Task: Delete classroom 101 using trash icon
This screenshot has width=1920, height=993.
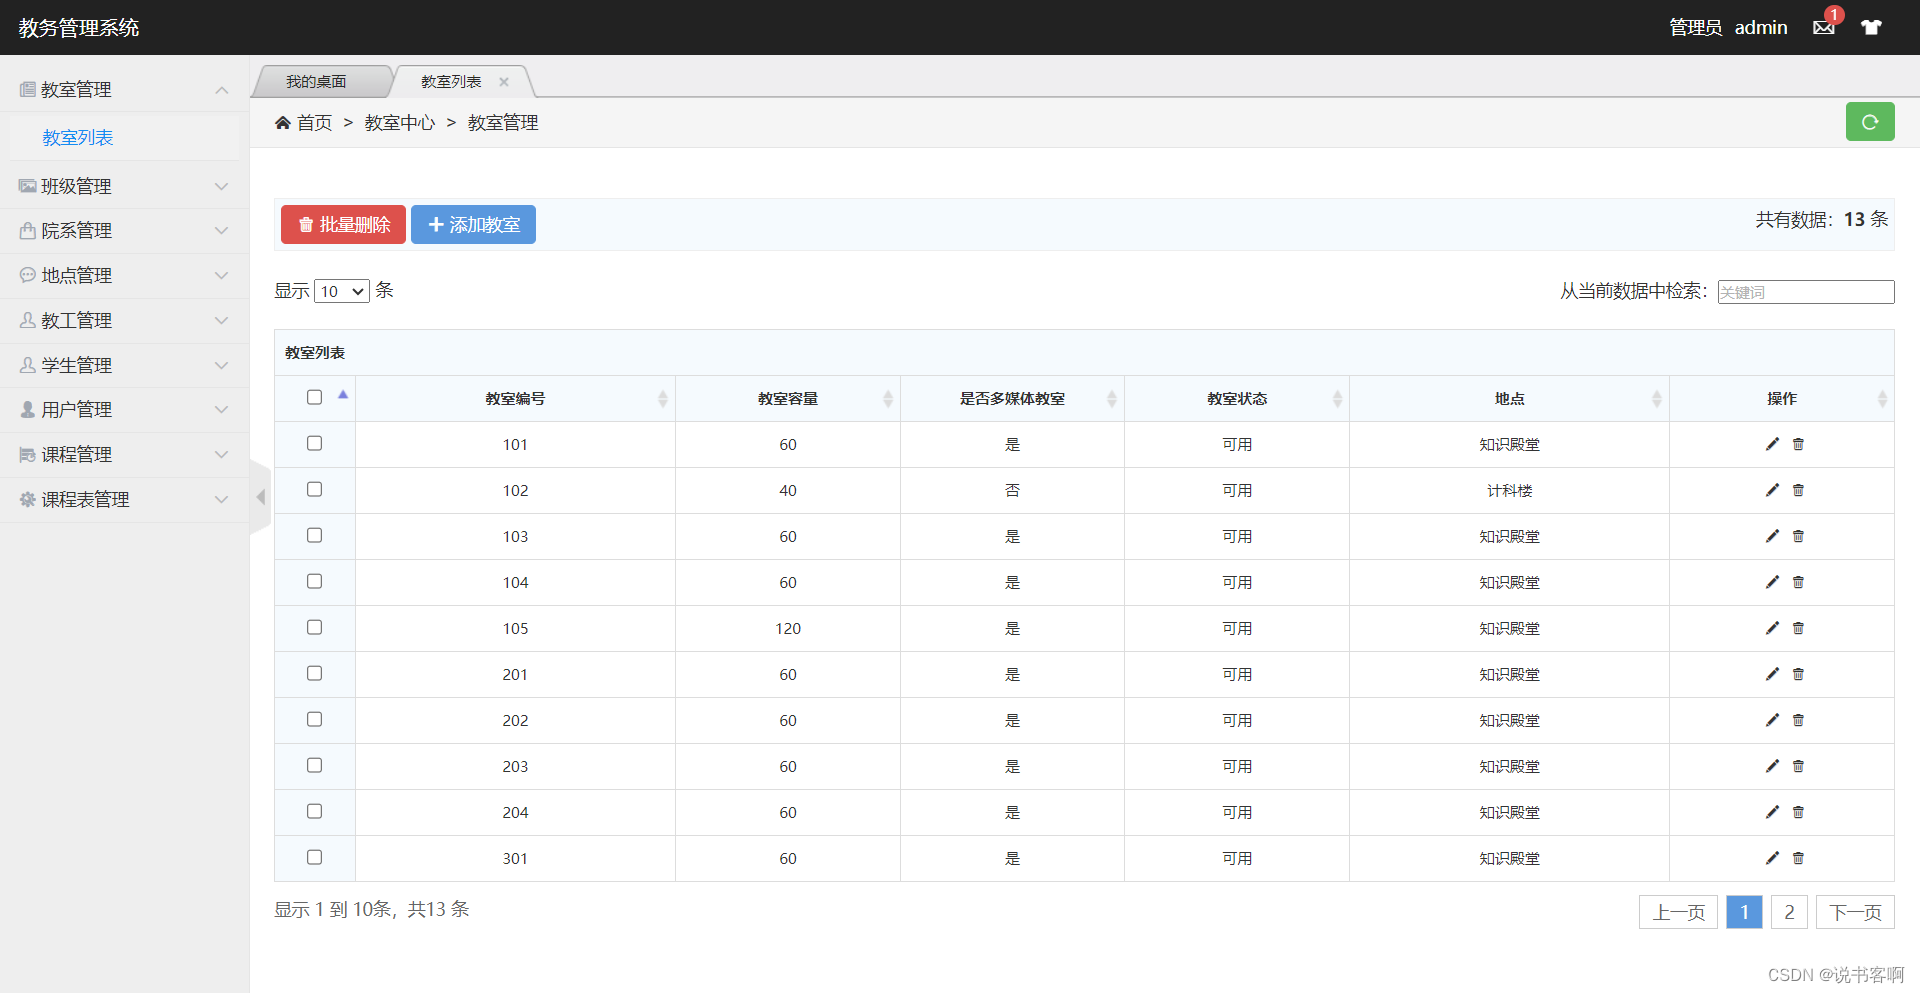Action: point(1798,444)
